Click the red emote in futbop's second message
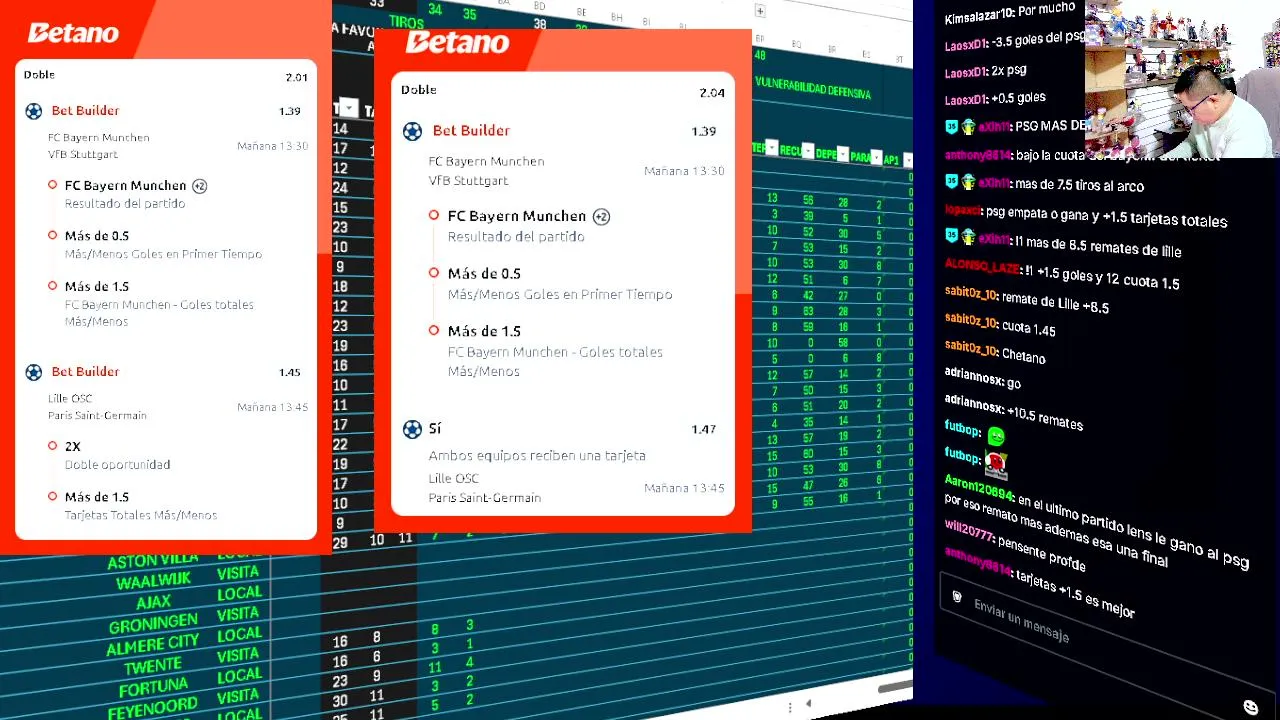This screenshot has width=1280, height=720. tap(996, 463)
